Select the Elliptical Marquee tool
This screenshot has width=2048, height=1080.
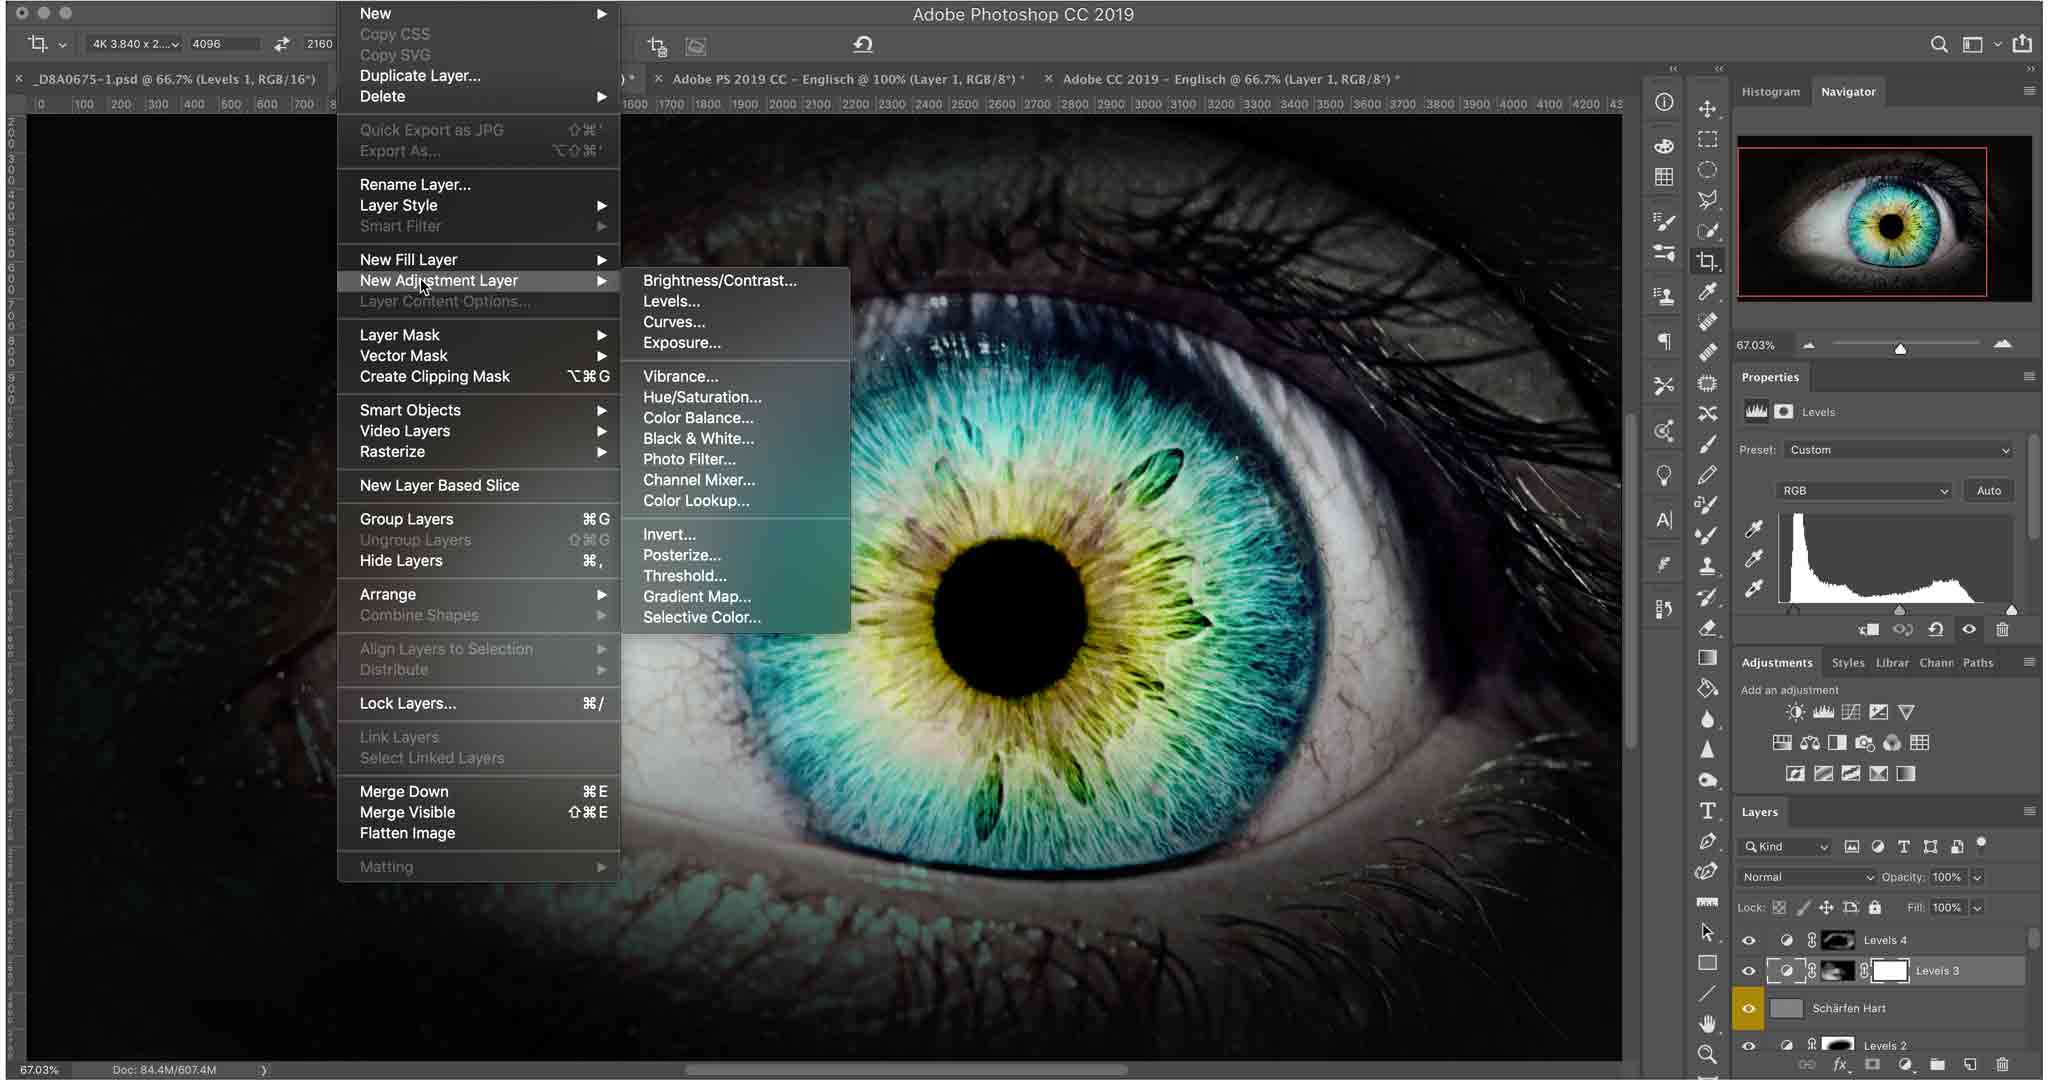1707,169
